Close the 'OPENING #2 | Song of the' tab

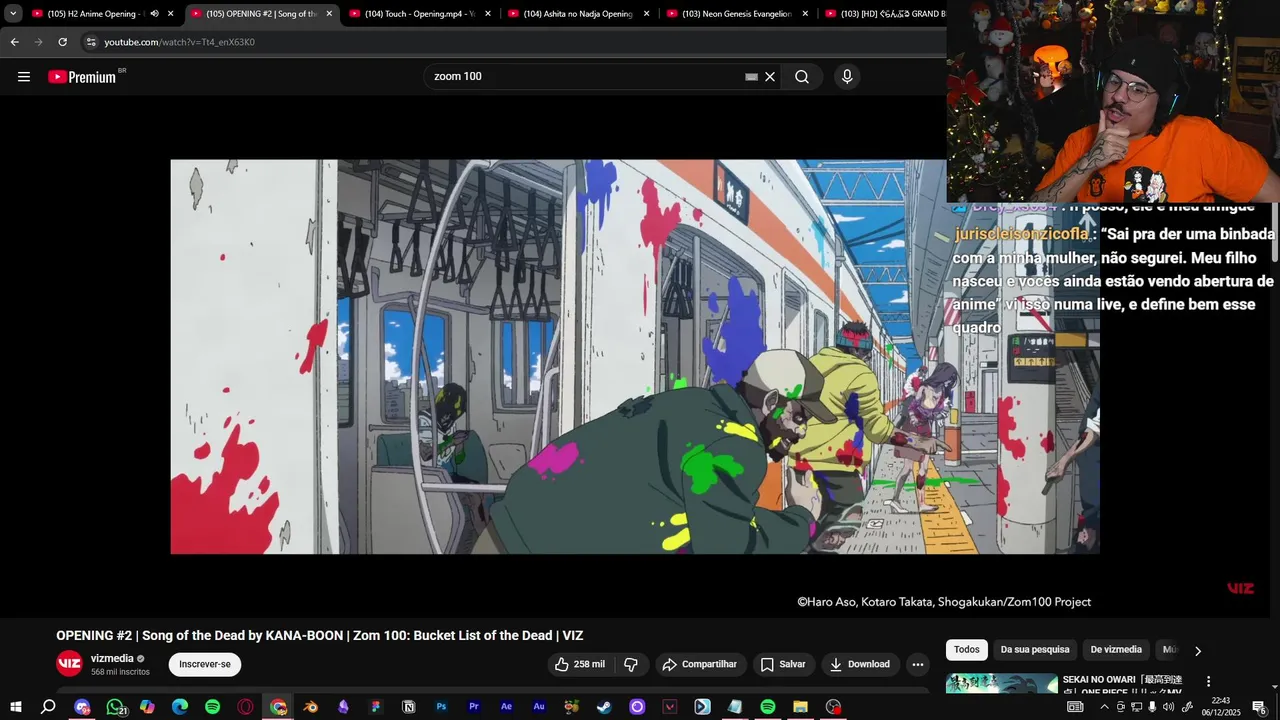(x=329, y=14)
